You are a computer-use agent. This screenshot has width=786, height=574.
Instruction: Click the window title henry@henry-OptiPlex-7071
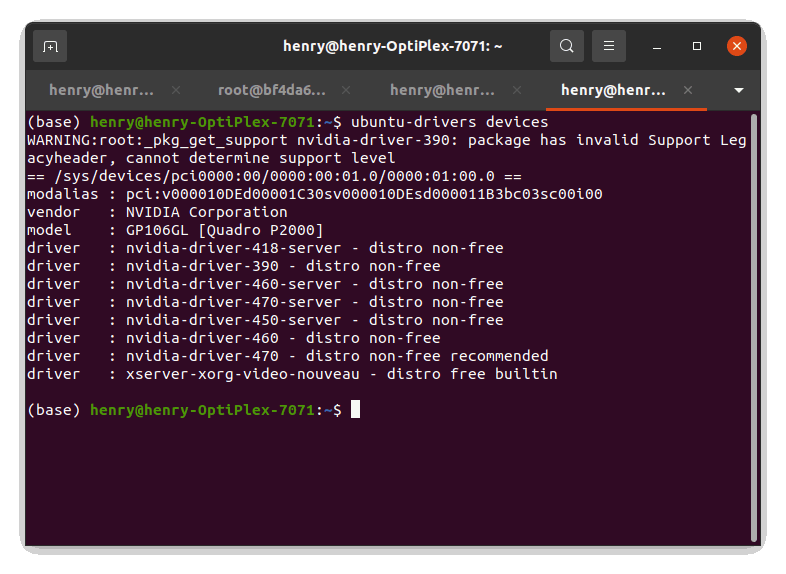click(x=392, y=46)
